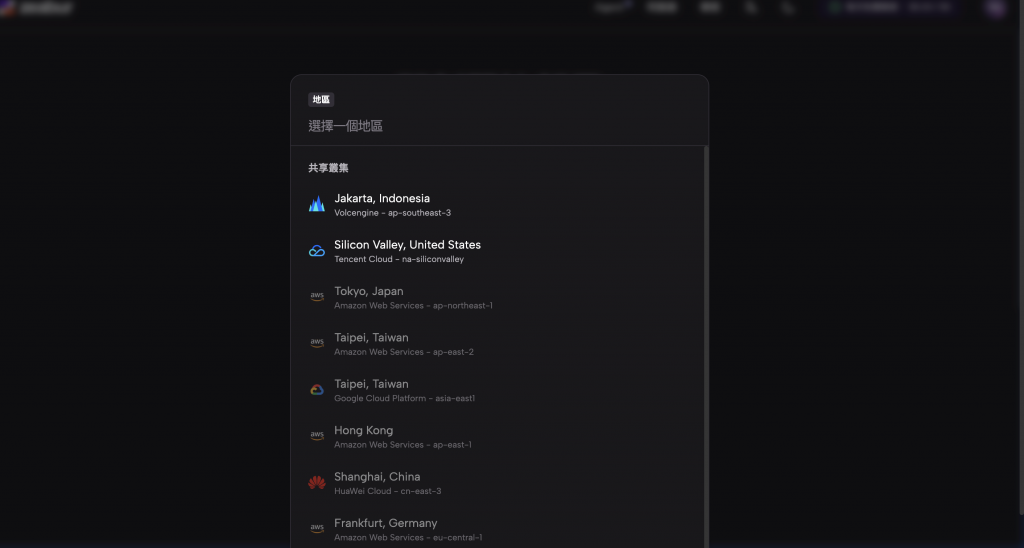Click the Huawei icon beside Shanghai, China

(x=317, y=483)
